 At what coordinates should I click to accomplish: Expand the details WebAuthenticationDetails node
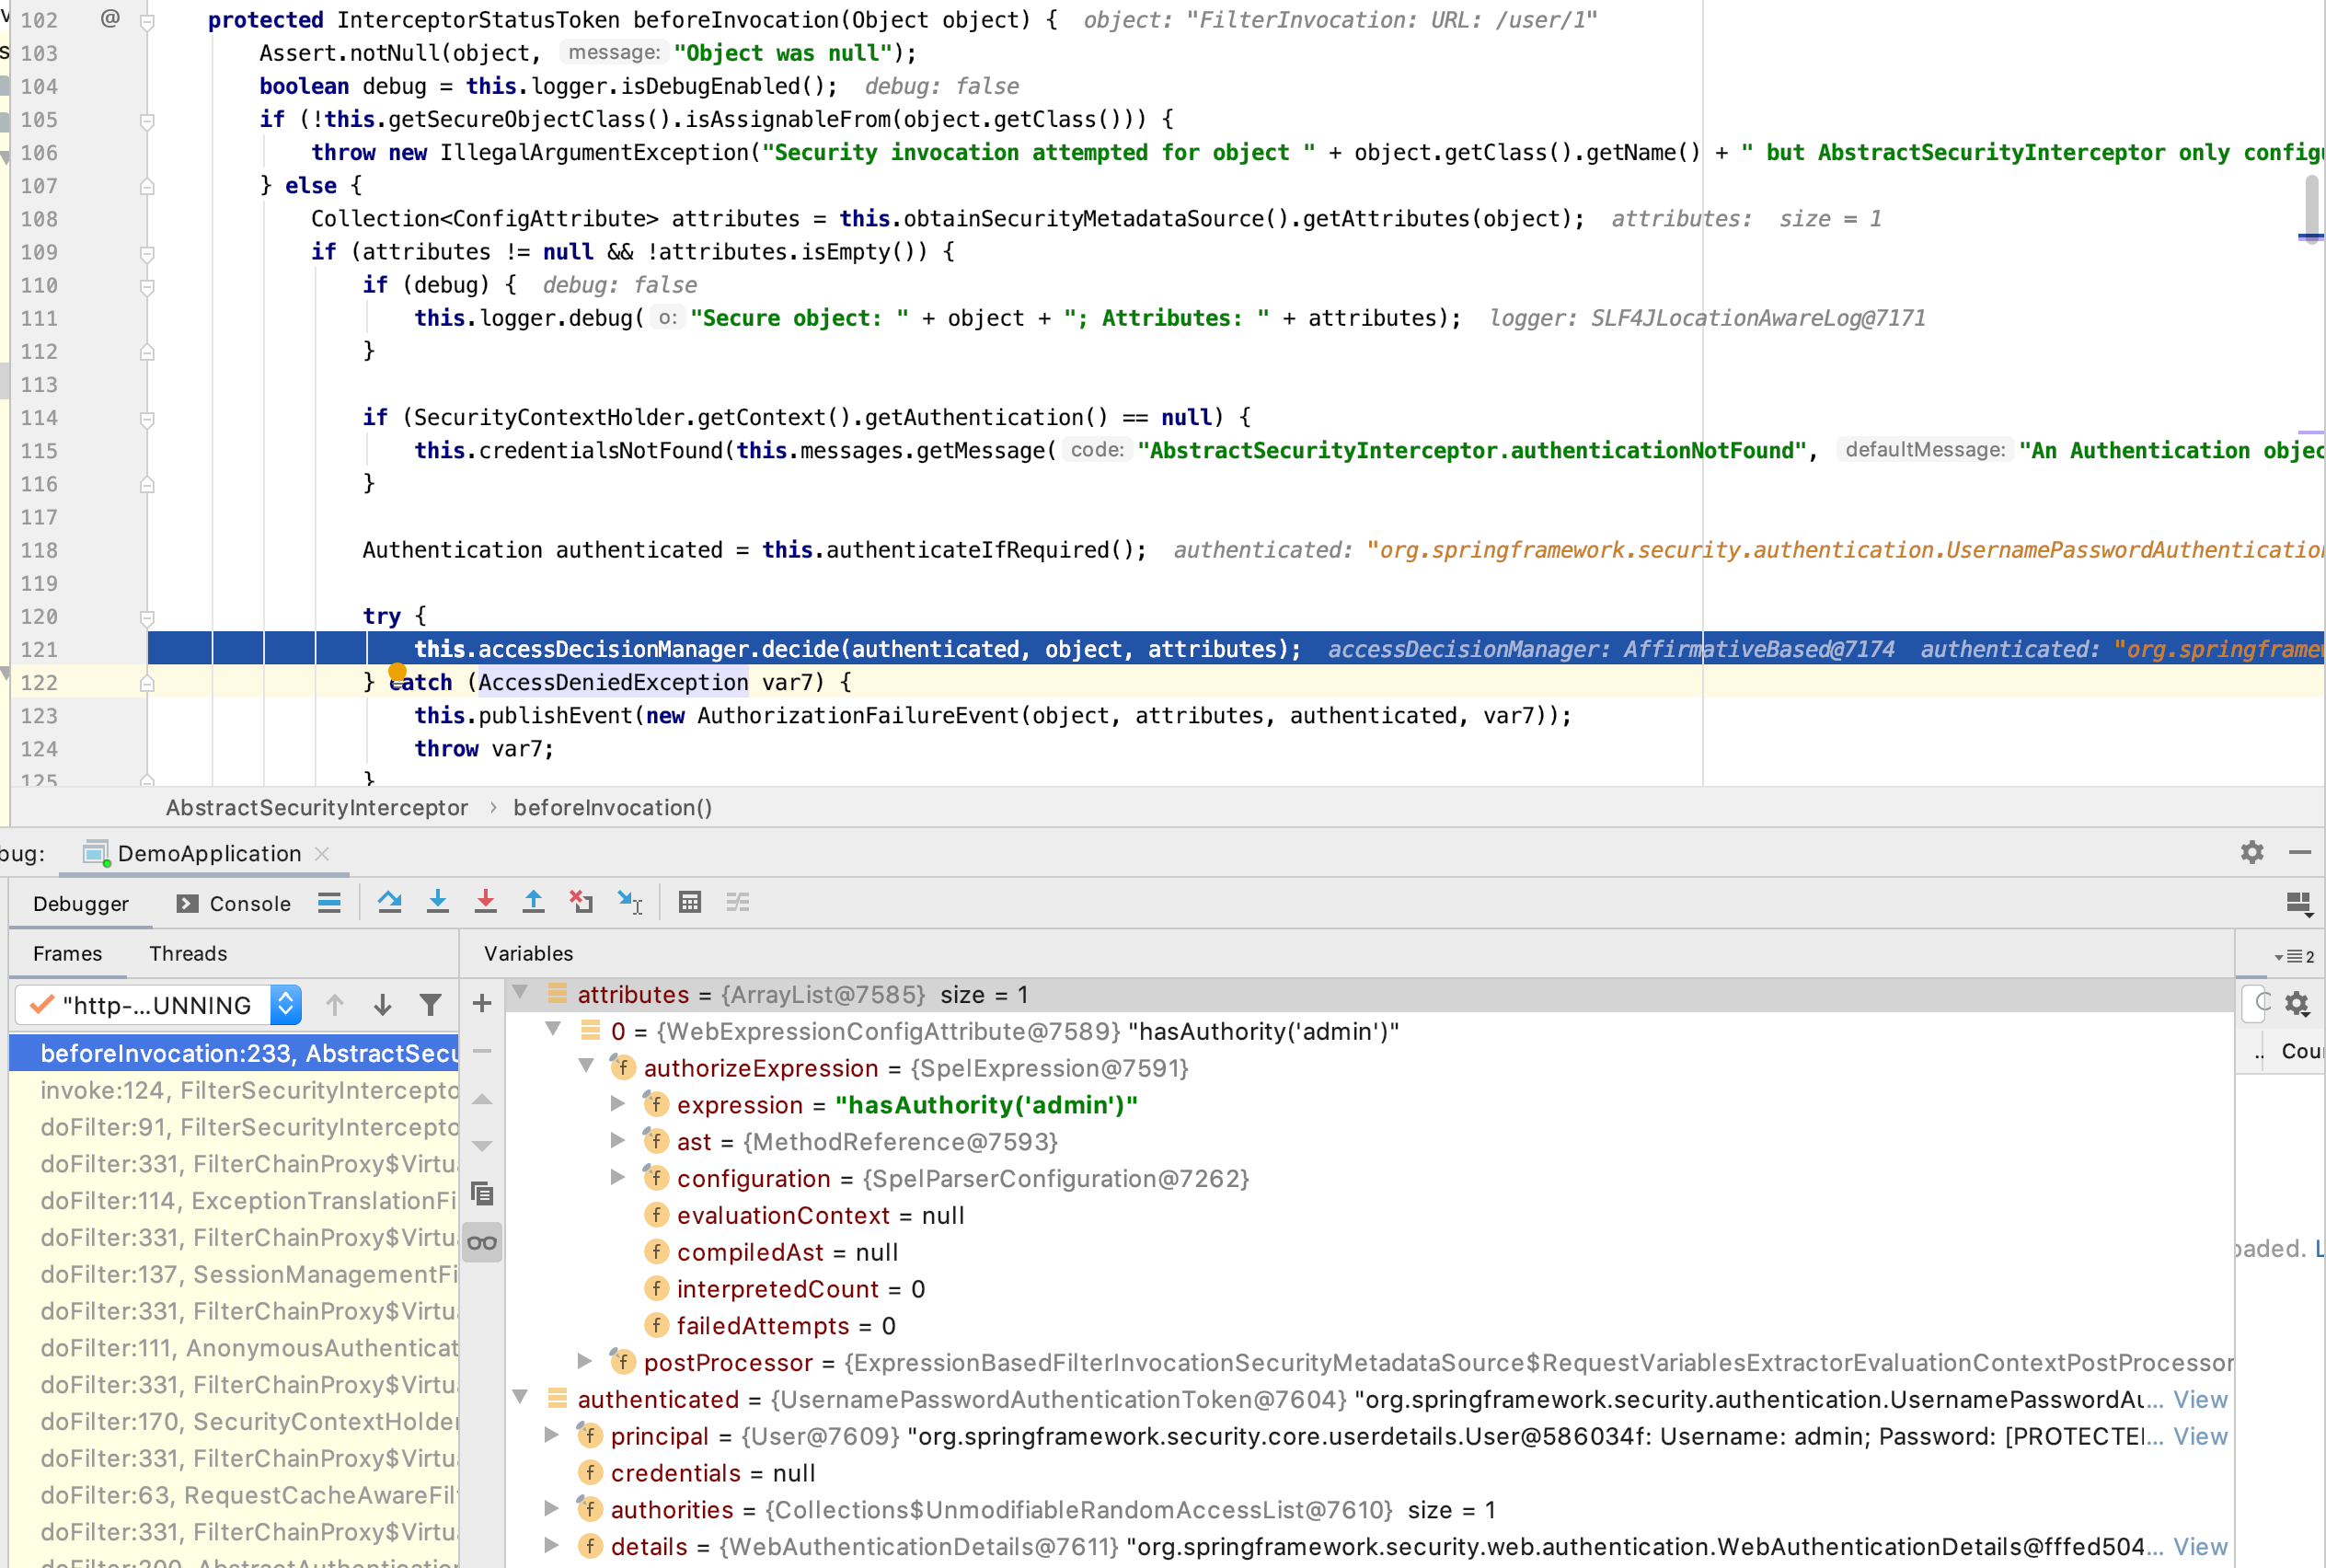[x=552, y=1545]
